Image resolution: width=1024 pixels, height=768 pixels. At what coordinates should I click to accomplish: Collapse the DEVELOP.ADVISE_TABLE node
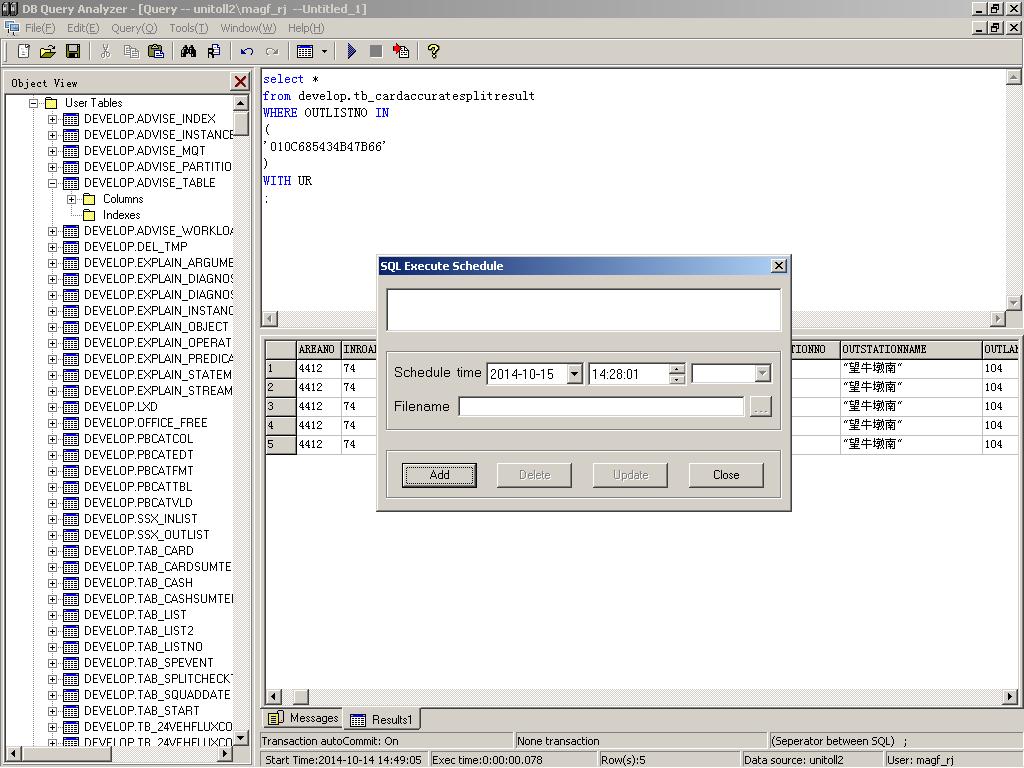52,183
